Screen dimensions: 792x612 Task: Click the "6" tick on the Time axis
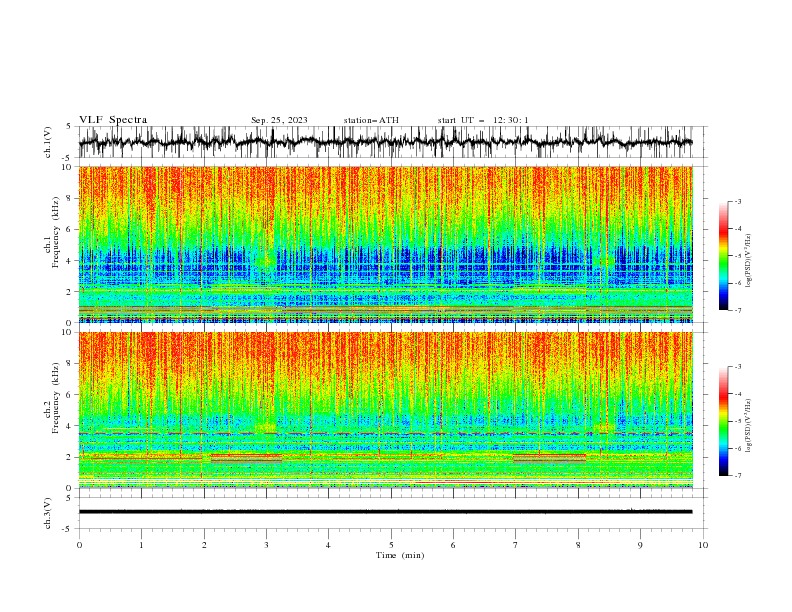(454, 545)
